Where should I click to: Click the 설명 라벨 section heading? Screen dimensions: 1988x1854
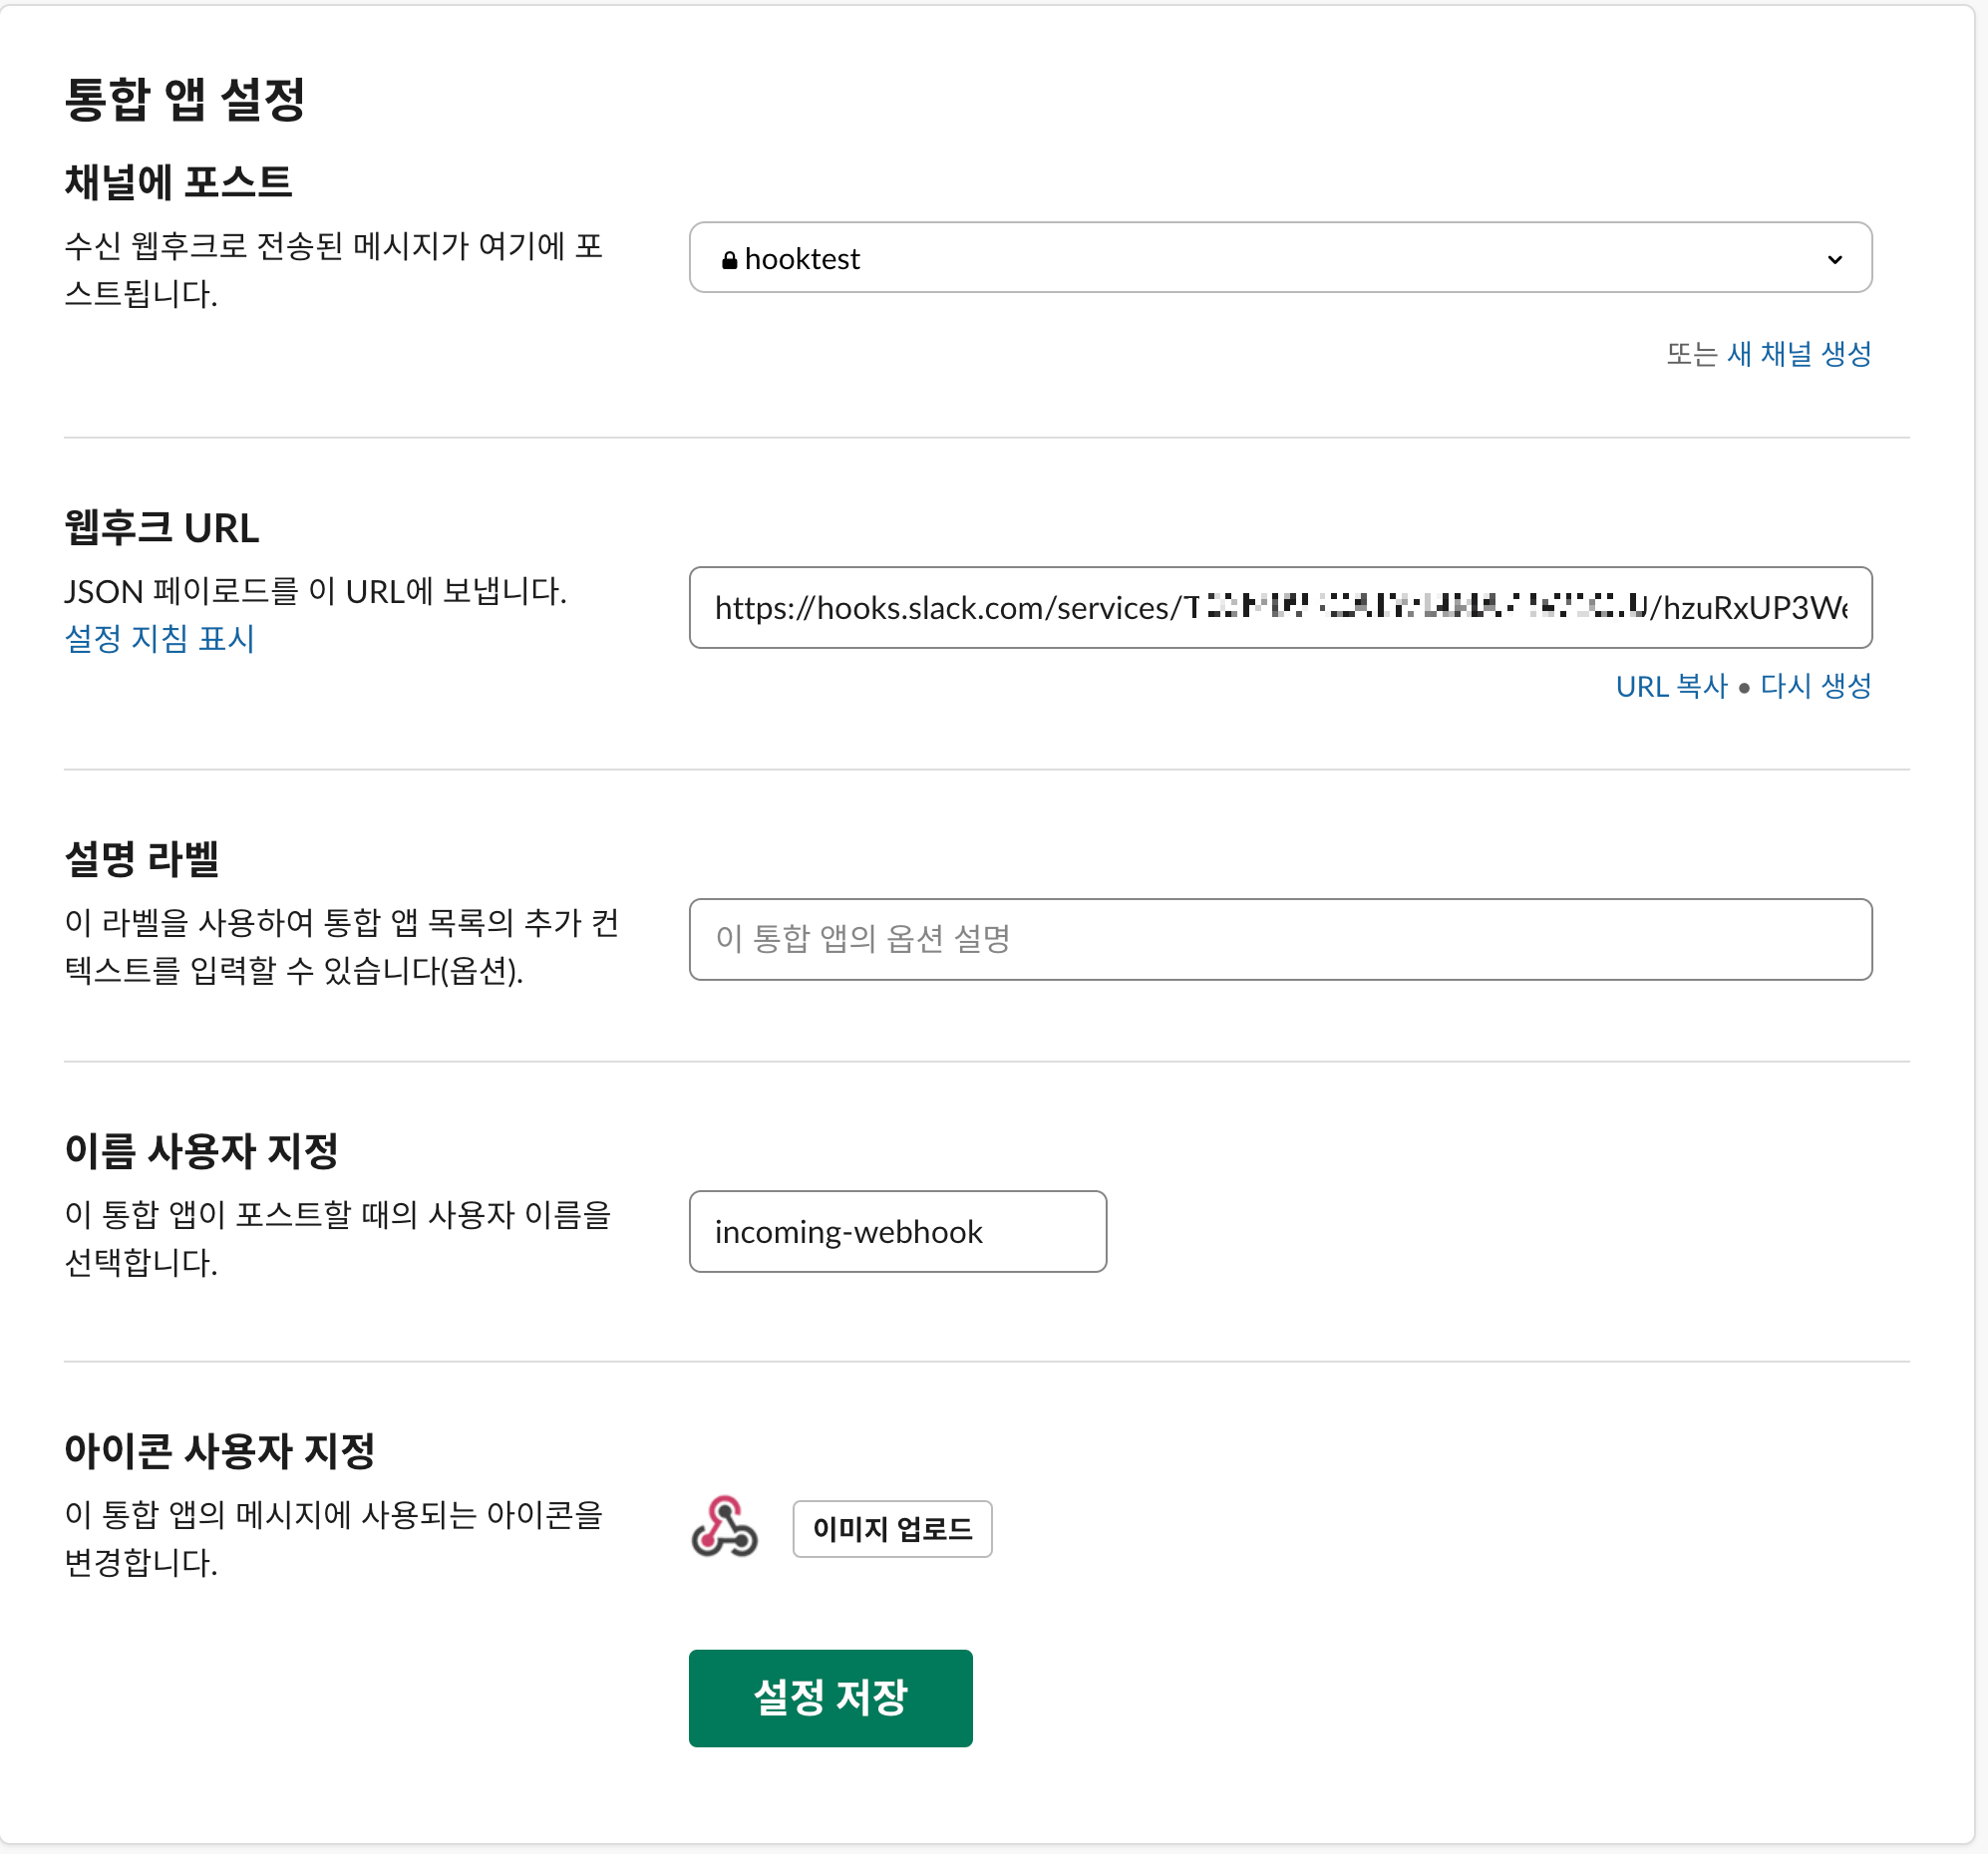[142, 858]
